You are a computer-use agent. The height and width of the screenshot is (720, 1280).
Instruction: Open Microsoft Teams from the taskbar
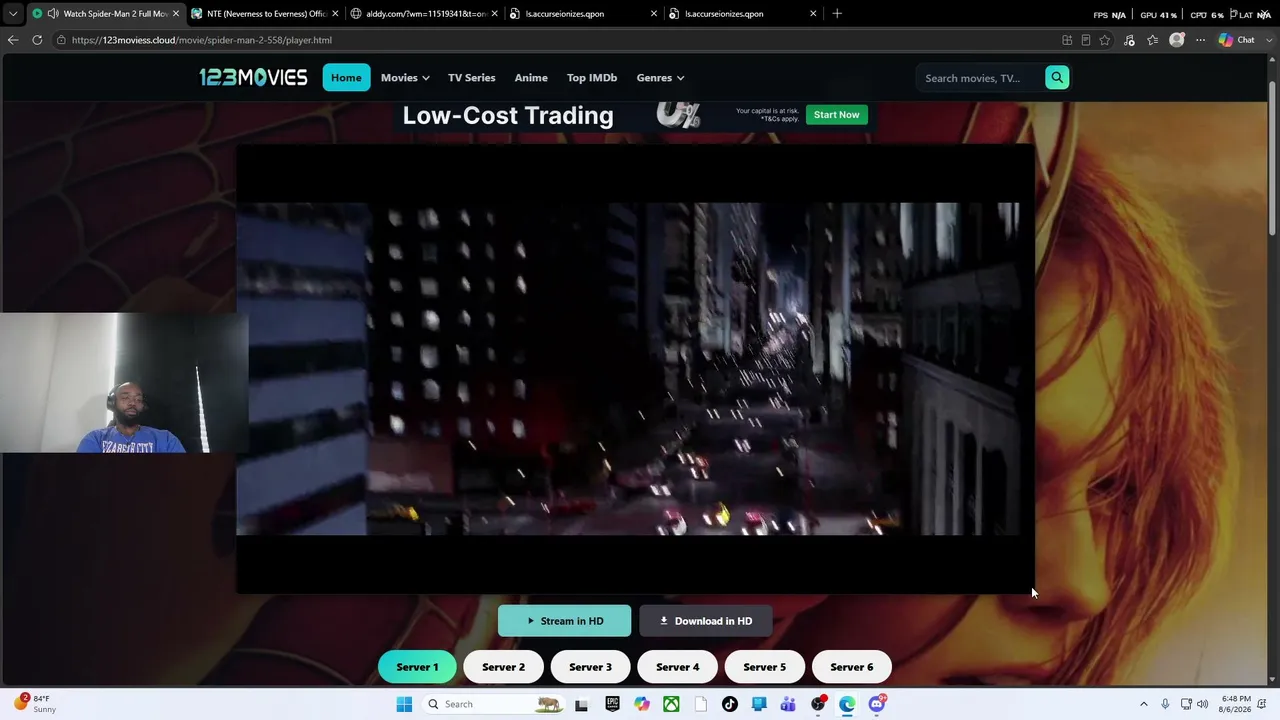tap(788, 704)
